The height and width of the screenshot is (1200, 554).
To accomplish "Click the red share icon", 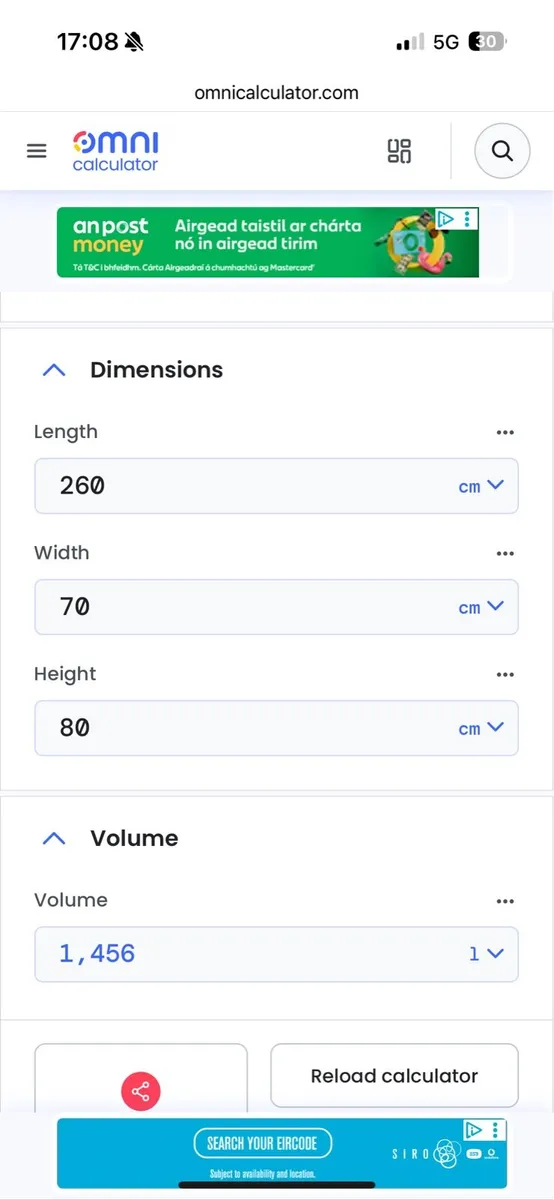I will (x=141, y=1091).
